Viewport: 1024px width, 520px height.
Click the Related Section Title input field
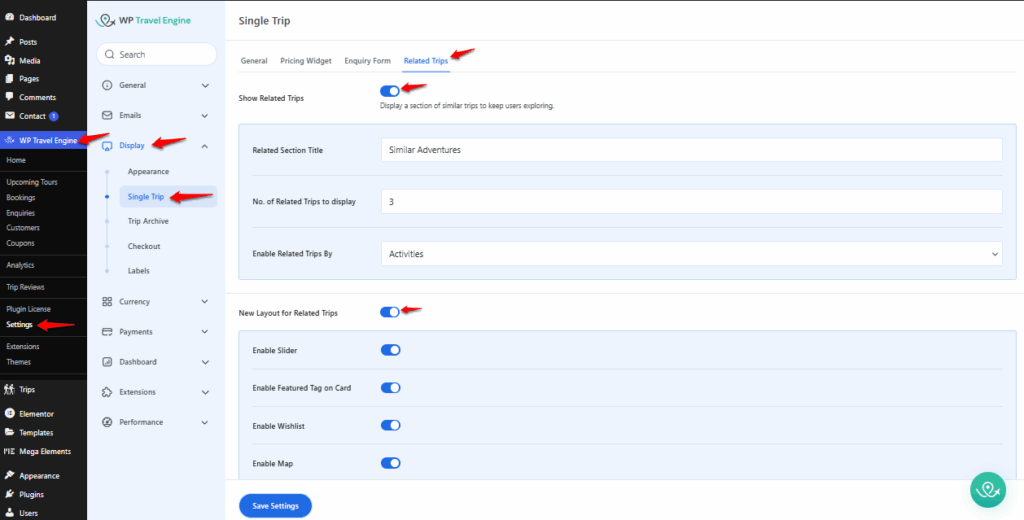click(x=691, y=150)
